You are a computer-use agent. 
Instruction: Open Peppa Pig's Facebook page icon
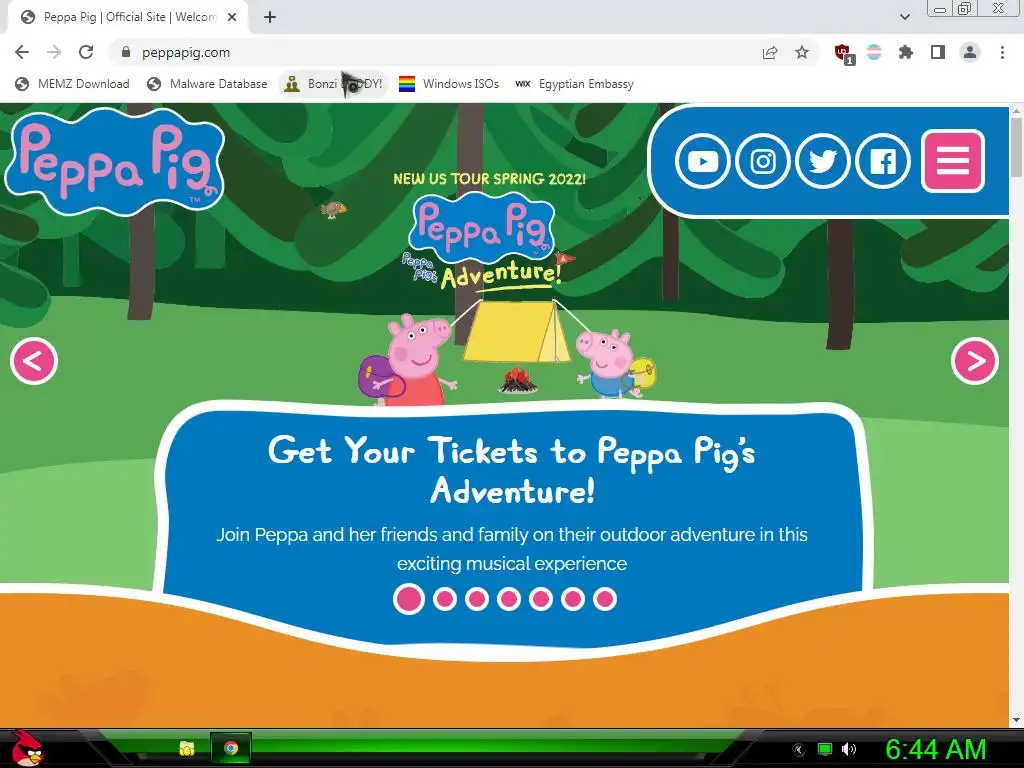pos(883,161)
